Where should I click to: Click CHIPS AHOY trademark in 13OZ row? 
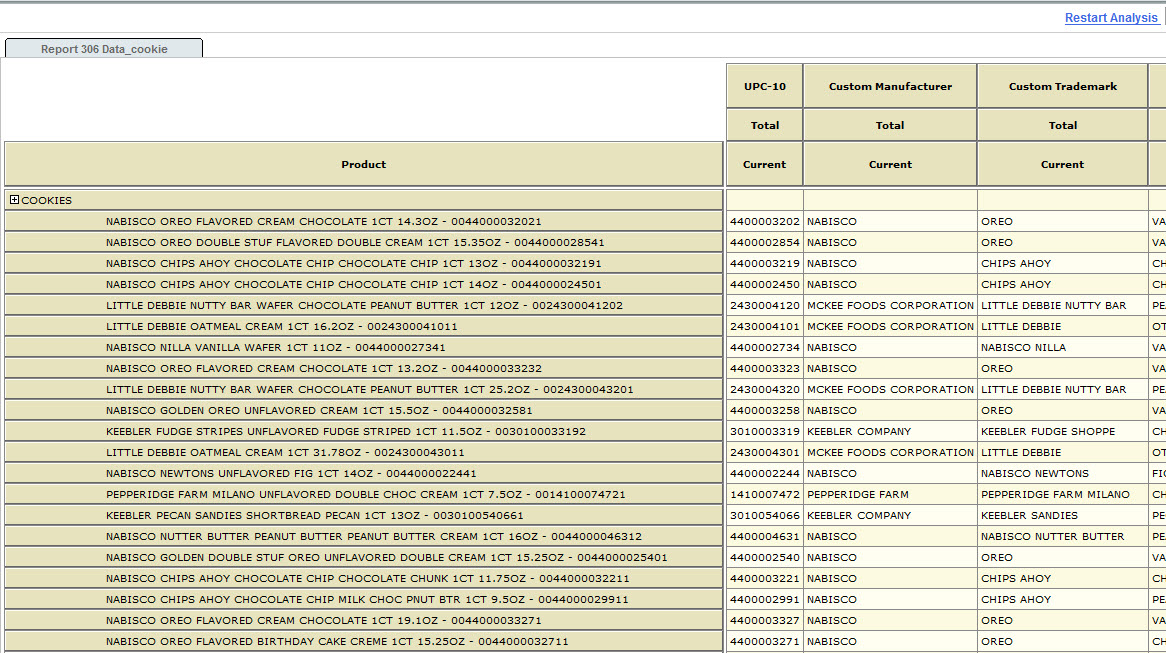(x=1063, y=263)
